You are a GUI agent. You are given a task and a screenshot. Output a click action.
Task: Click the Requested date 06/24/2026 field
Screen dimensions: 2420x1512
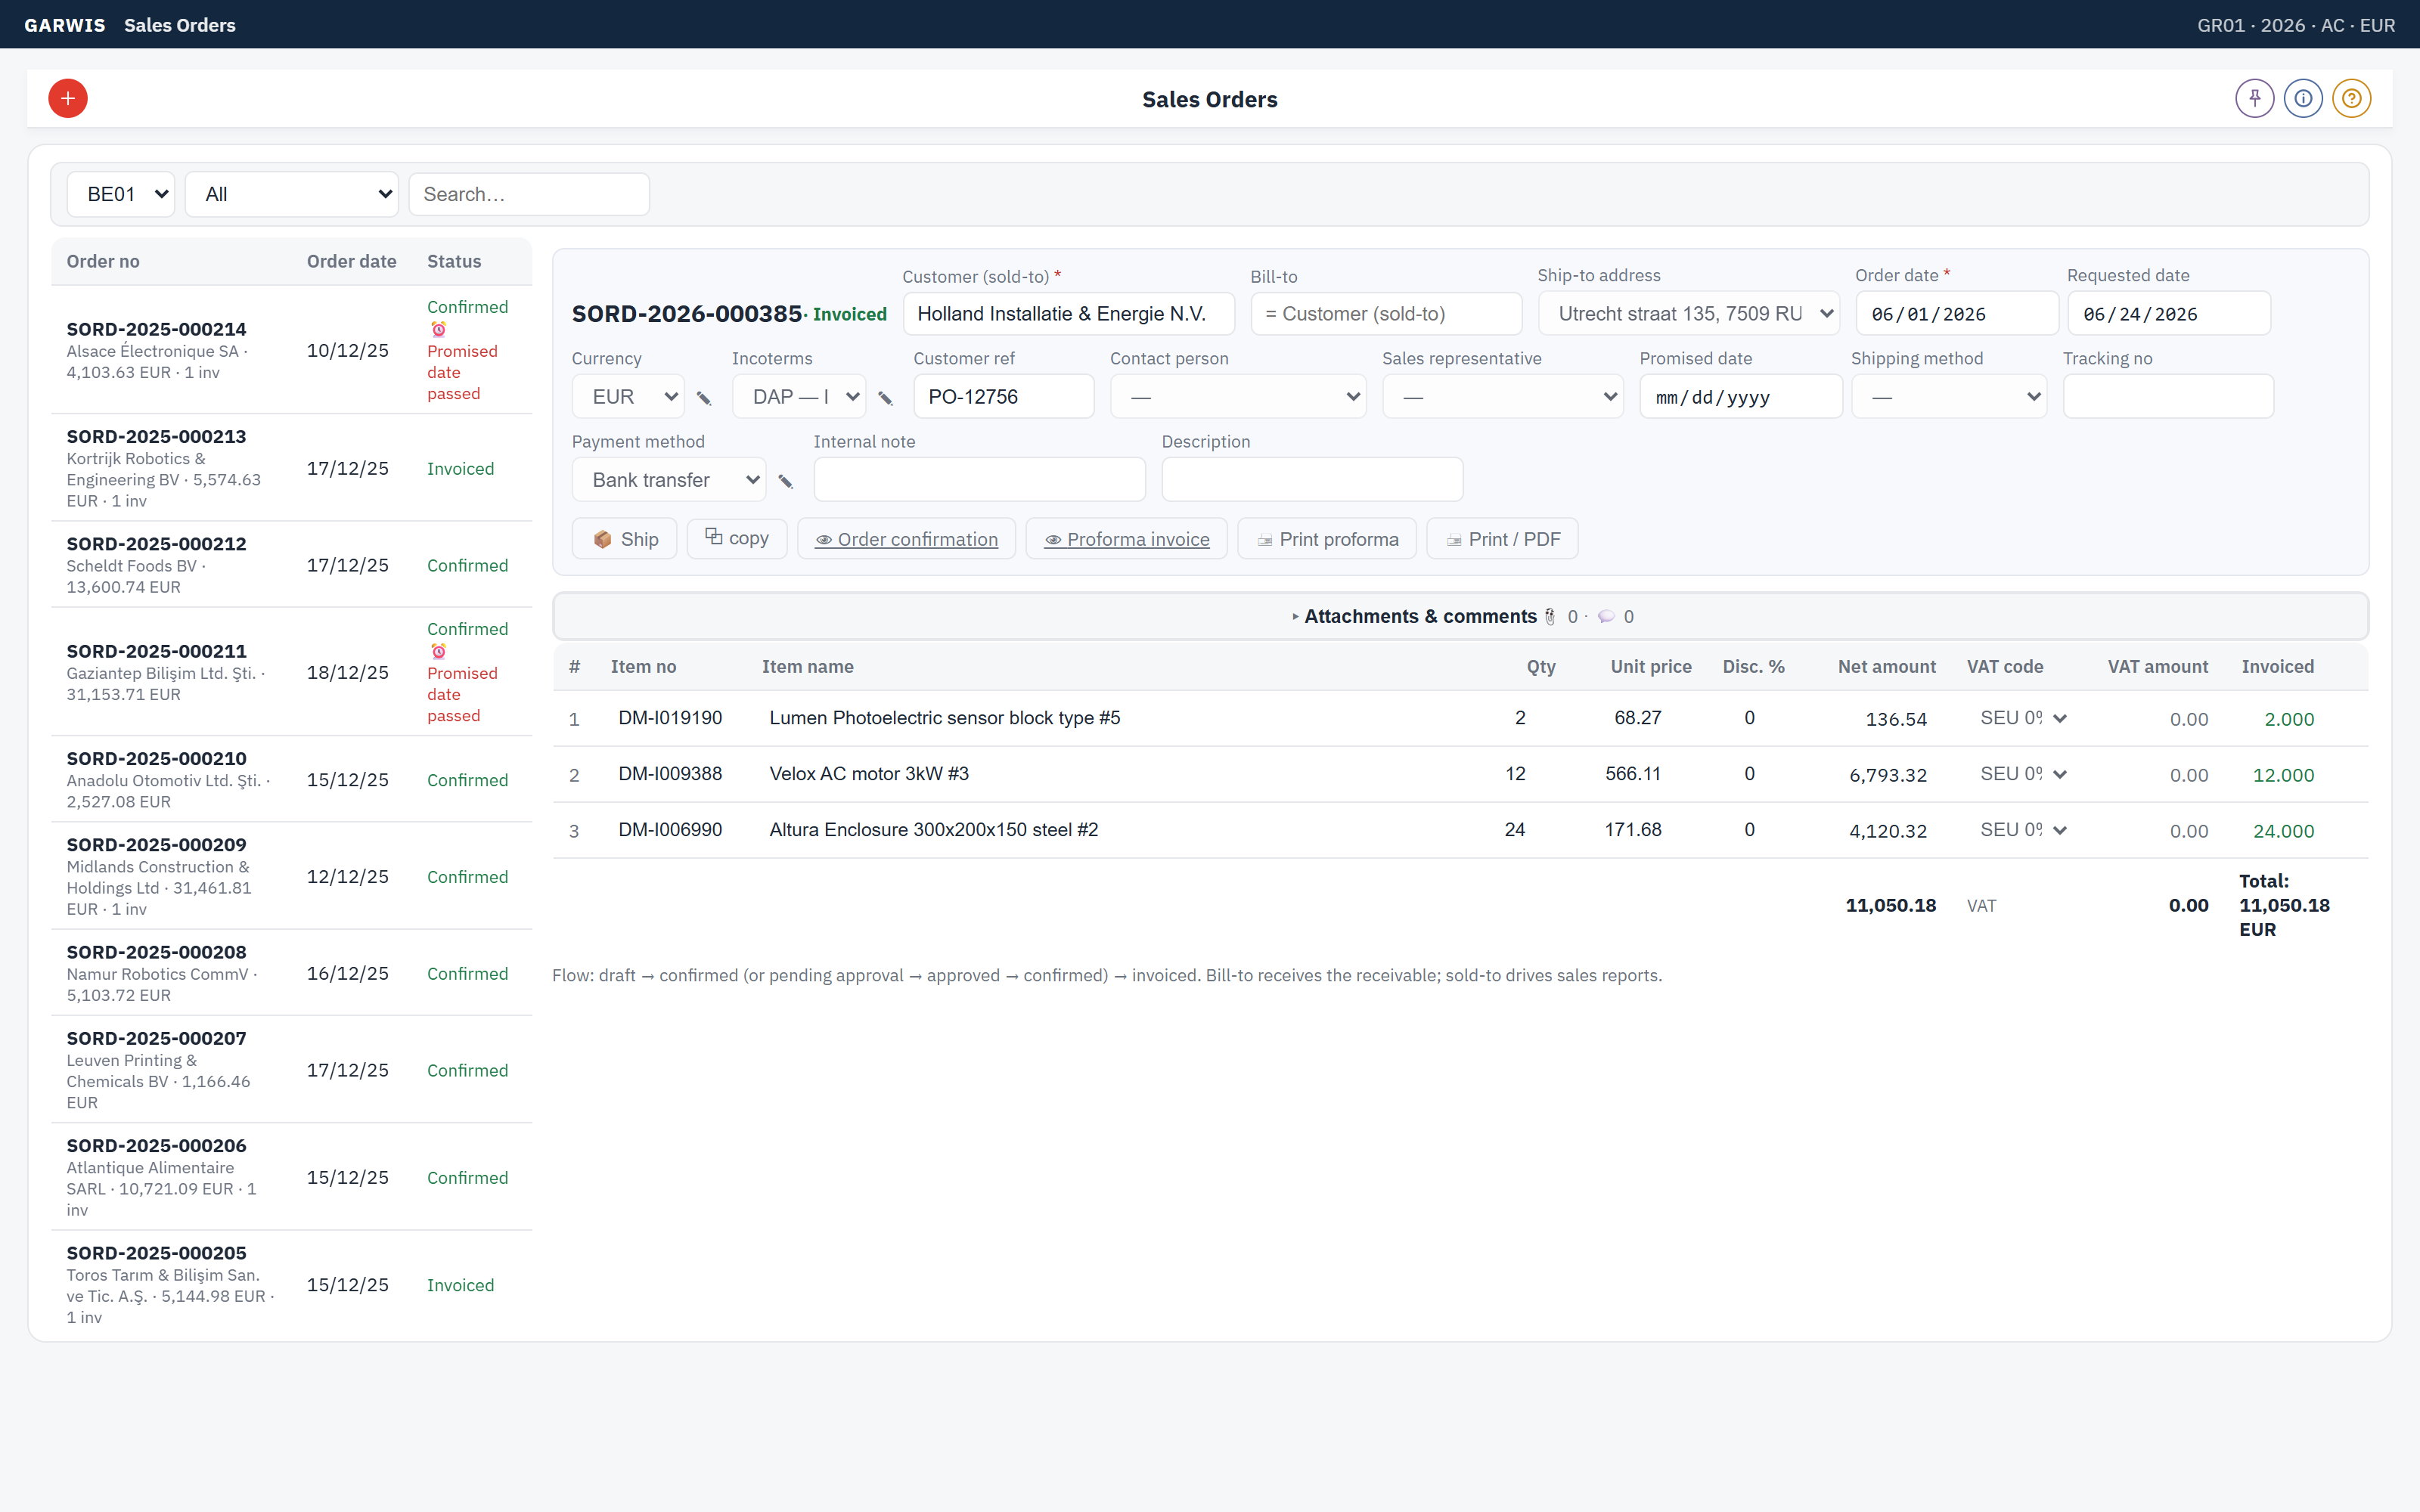point(2169,314)
